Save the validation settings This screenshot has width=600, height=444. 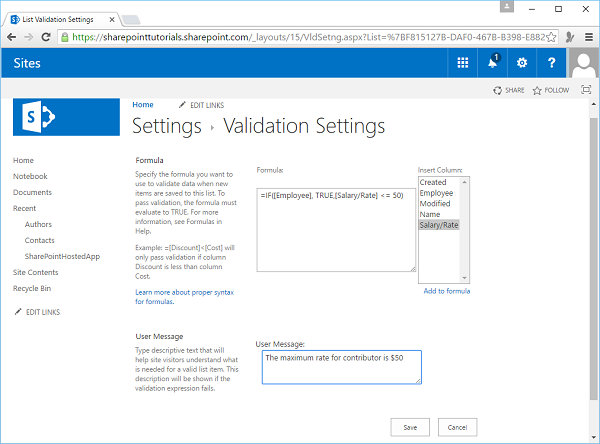pyautogui.click(x=410, y=427)
